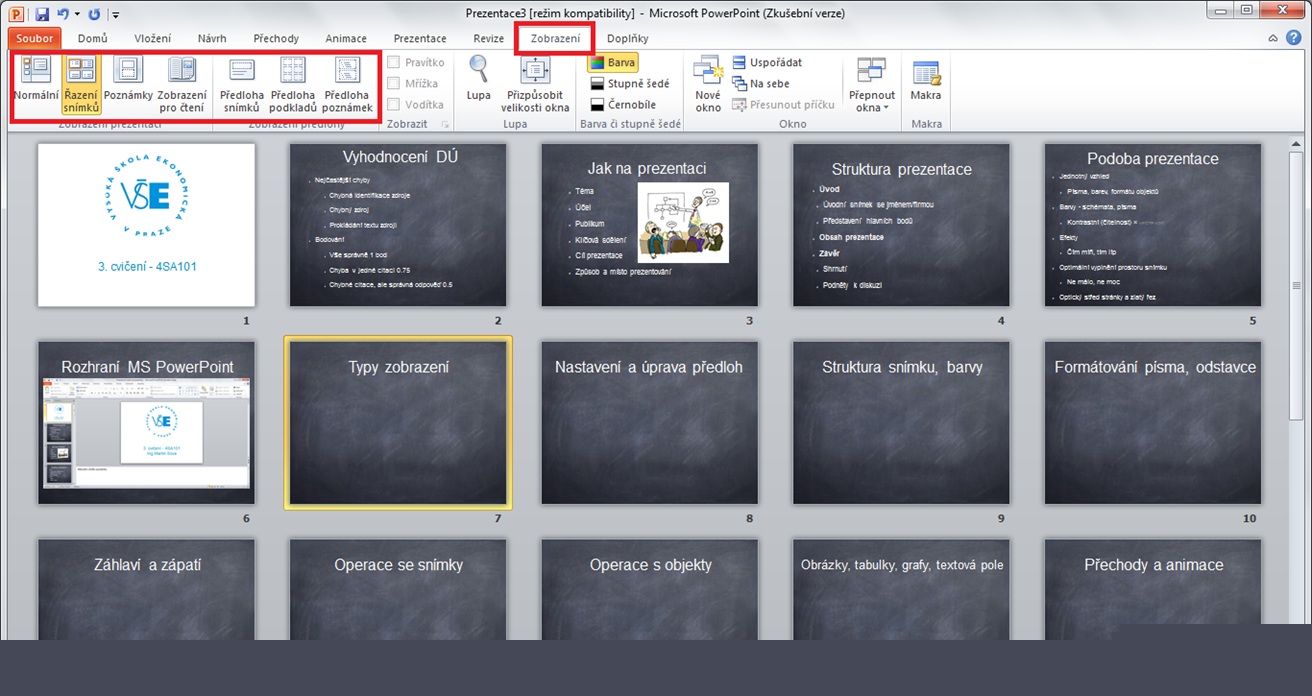Open the Soubor tab

coord(35,38)
